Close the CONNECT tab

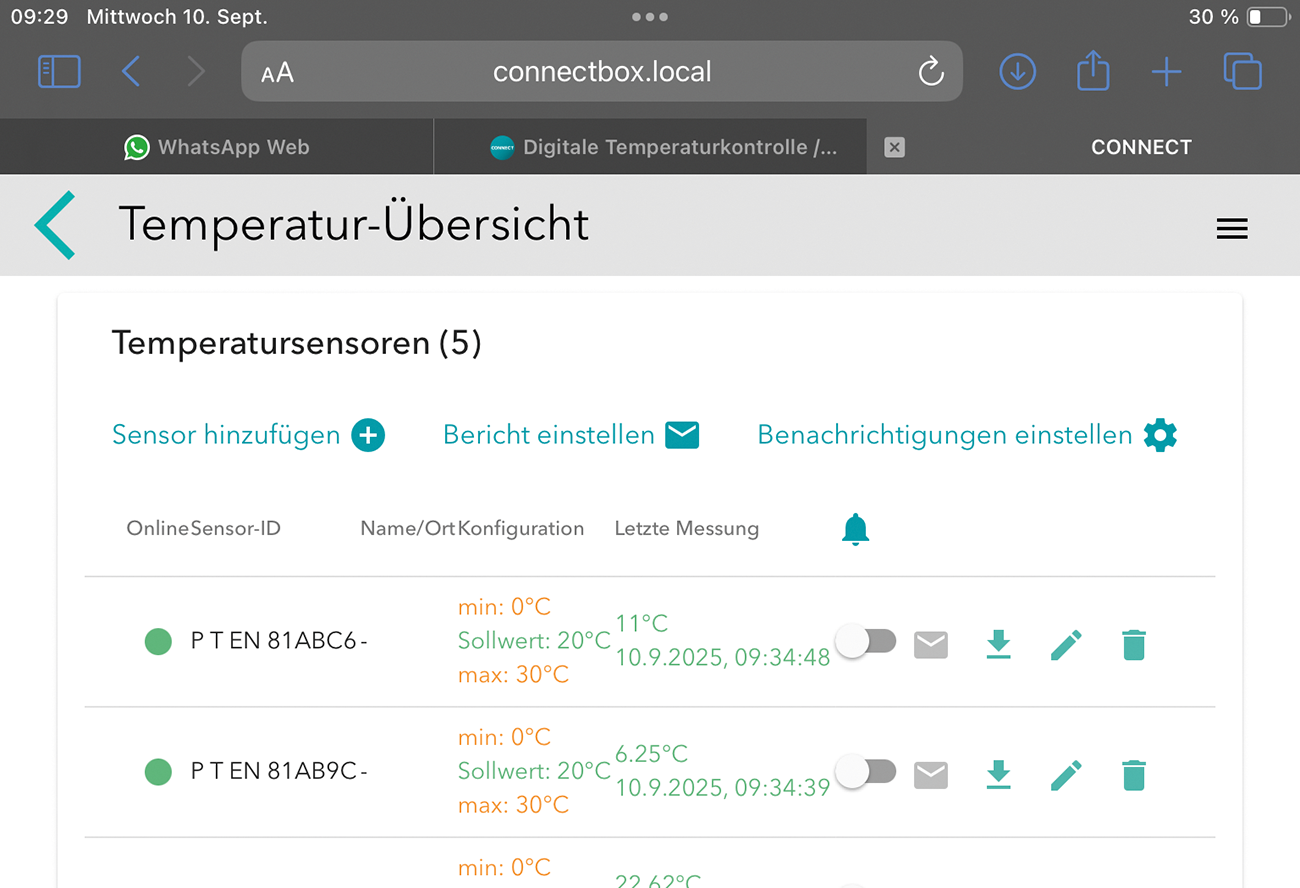[895, 147]
